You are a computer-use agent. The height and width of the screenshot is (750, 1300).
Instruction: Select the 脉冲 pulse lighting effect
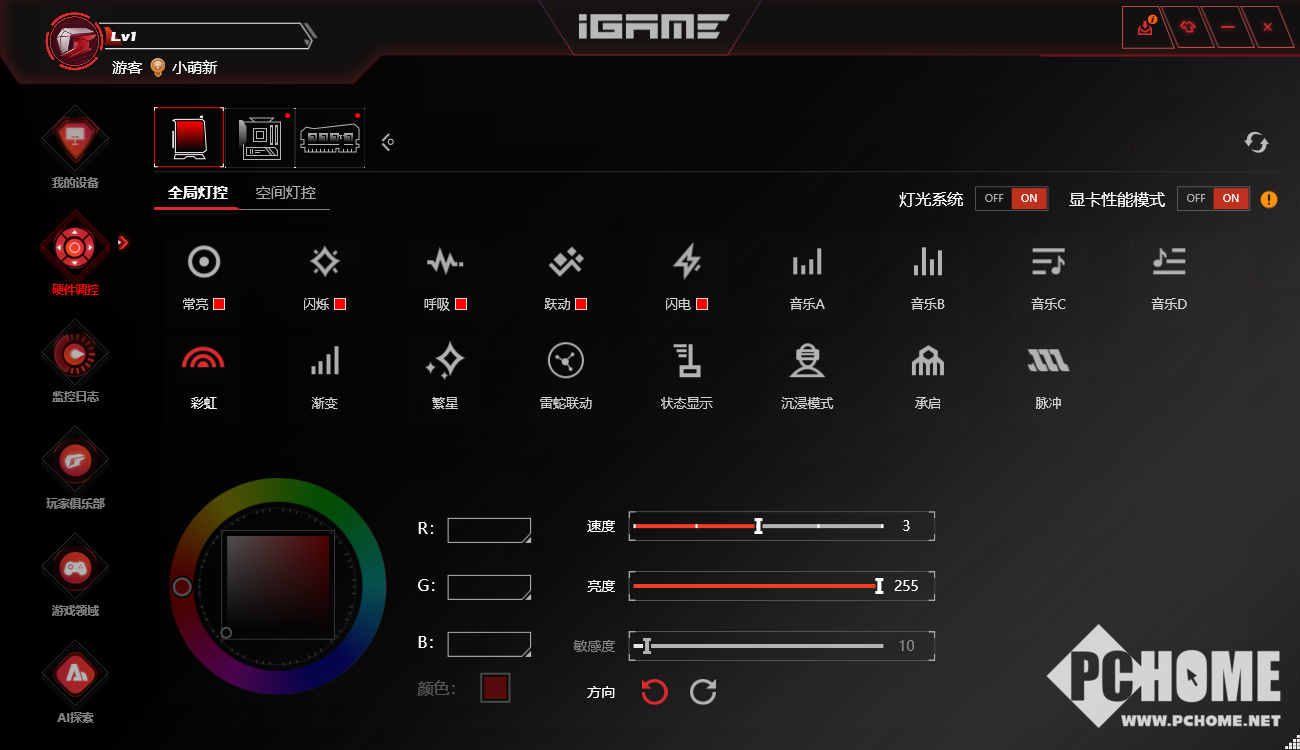click(1048, 360)
